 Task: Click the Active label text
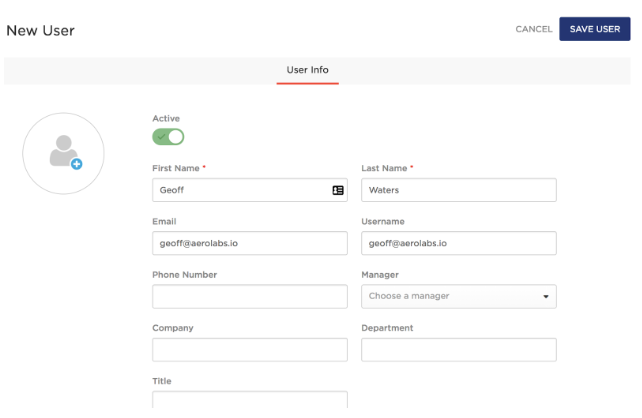[x=166, y=118]
